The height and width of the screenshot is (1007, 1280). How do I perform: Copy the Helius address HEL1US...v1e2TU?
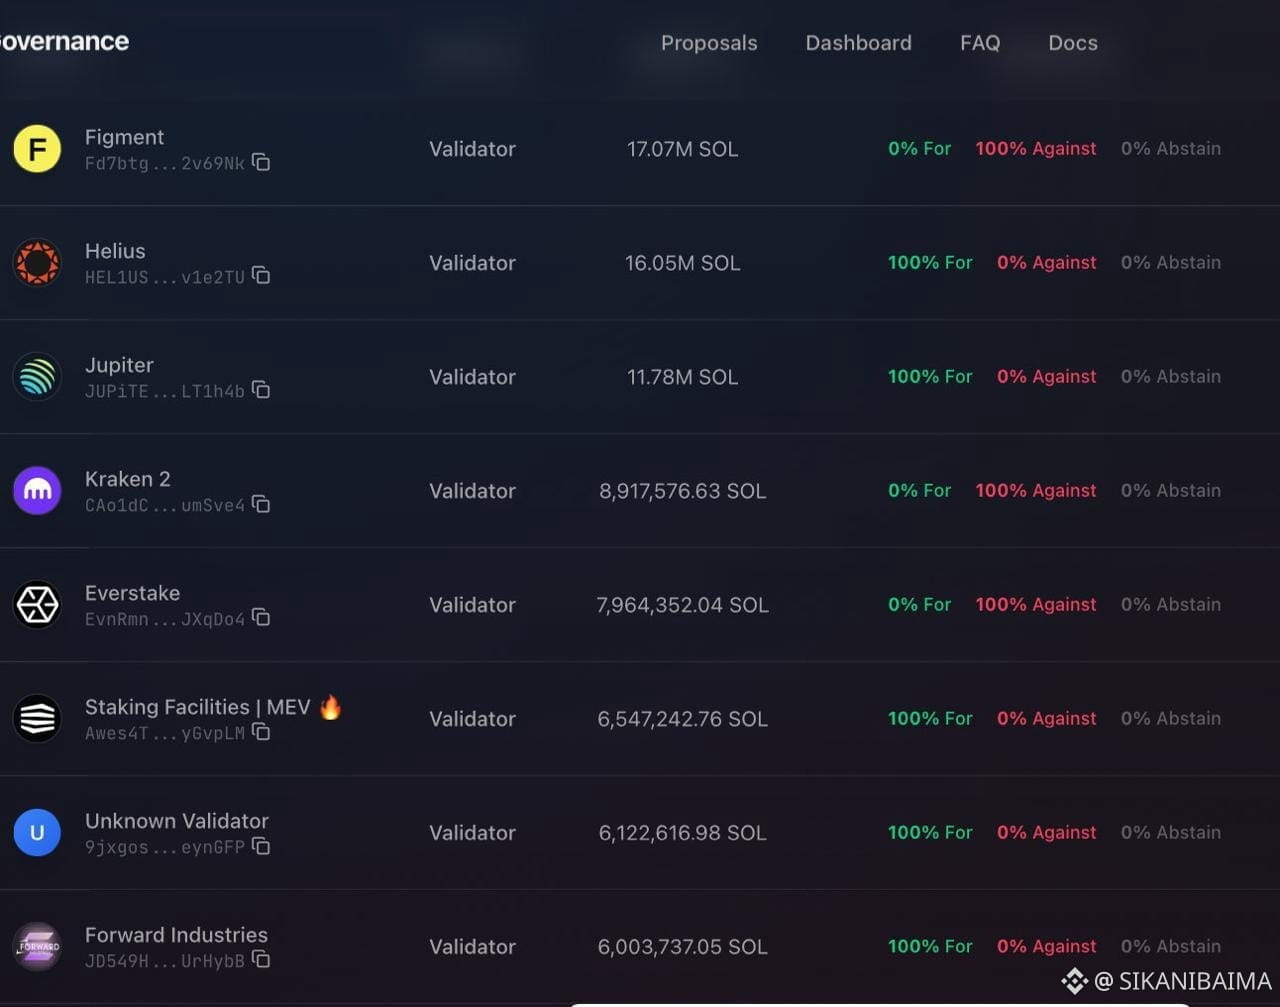coord(261,275)
